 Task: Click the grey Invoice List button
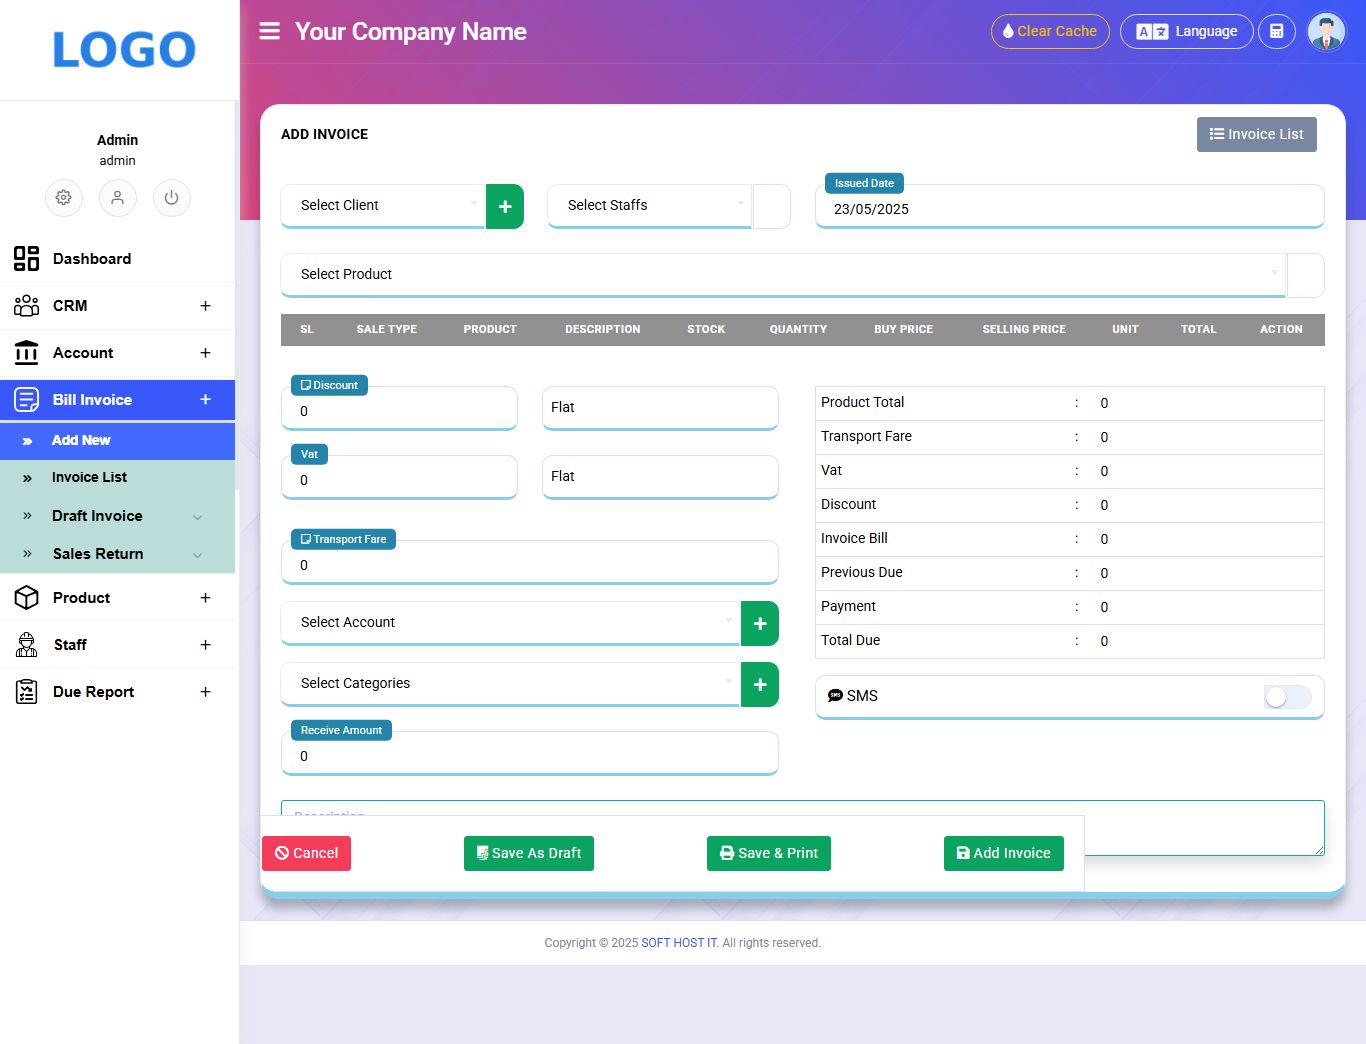pyautogui.click(x=1256, y=134)
